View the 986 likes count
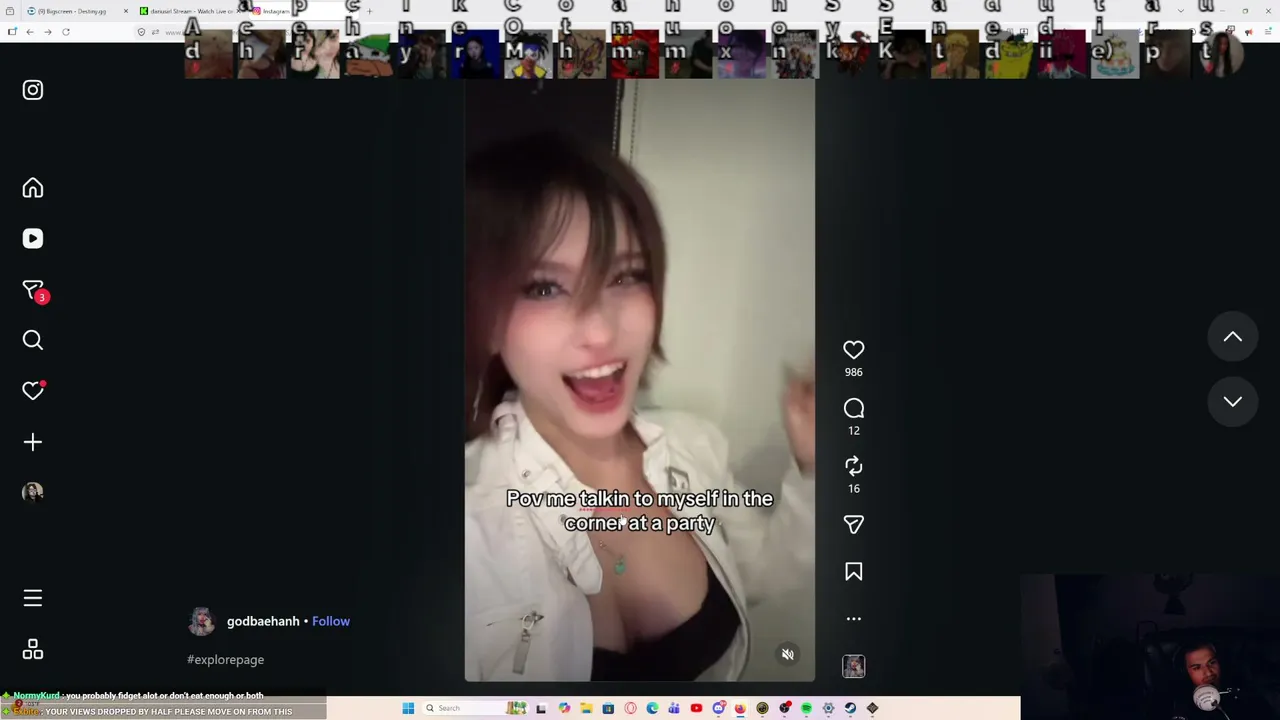 (x=853, y=372)
